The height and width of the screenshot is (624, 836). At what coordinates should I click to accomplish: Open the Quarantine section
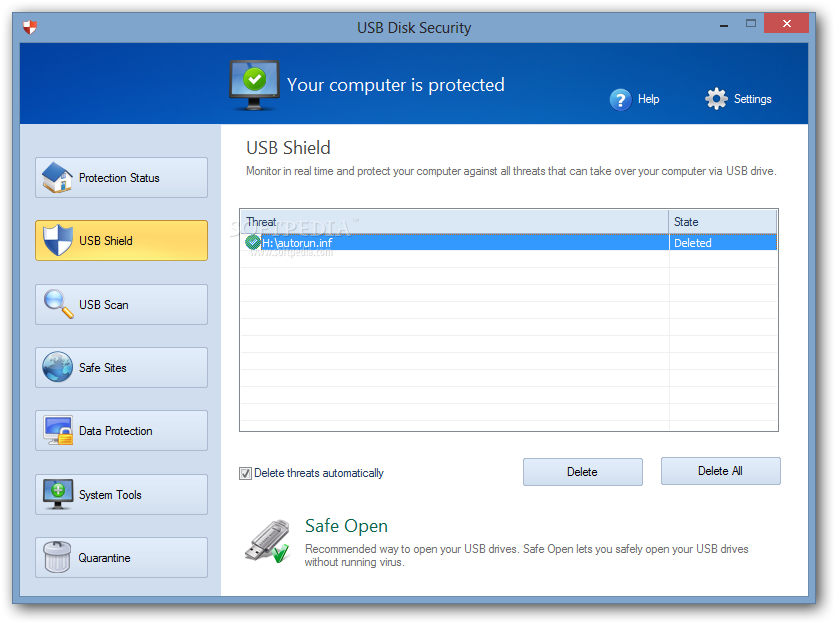pos(120,557)
